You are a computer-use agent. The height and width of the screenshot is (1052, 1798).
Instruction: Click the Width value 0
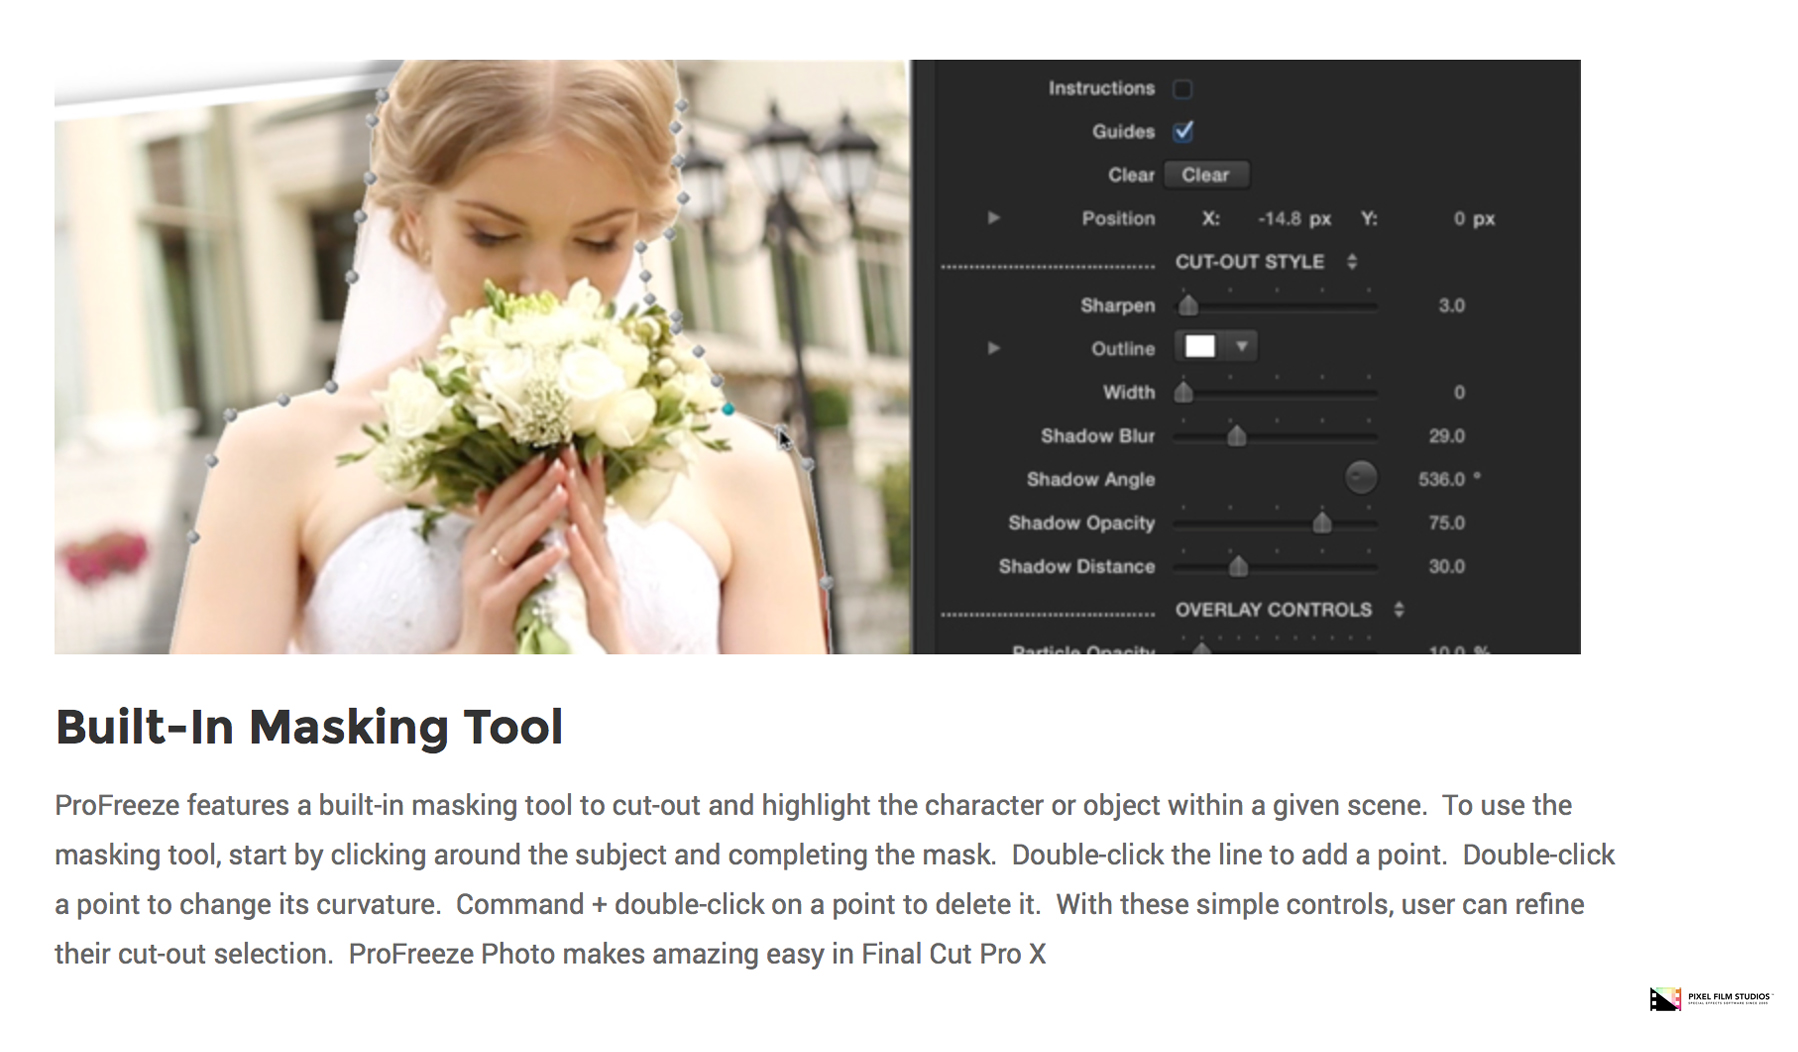1459,393
